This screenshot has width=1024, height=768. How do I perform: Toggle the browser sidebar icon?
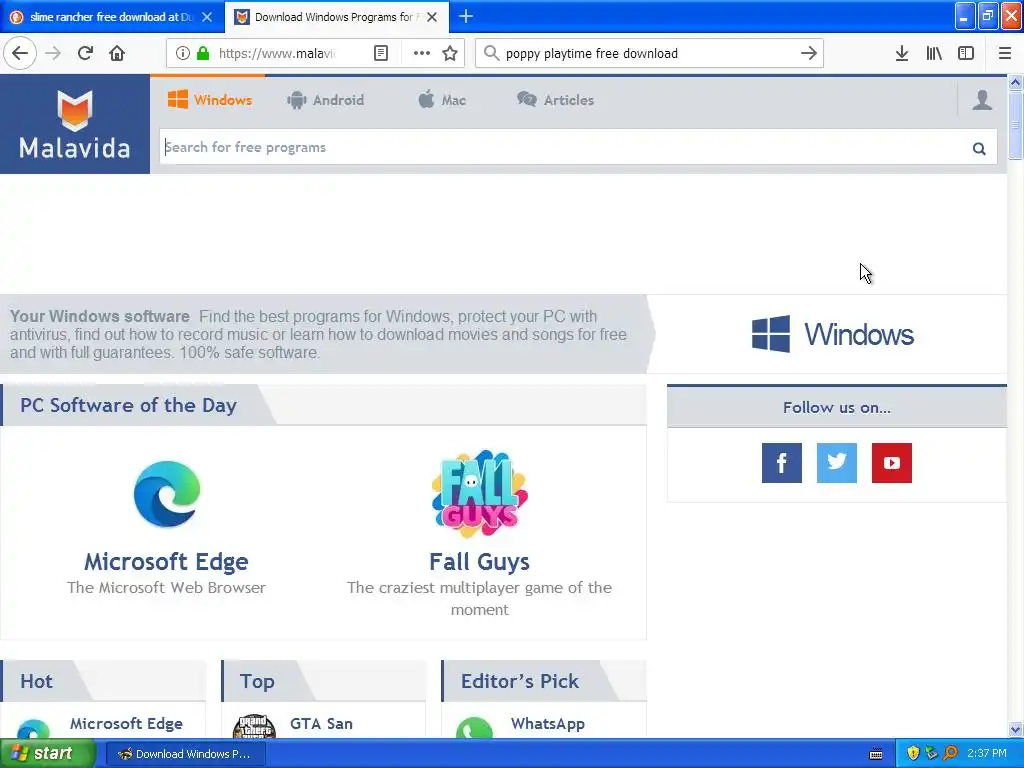coord(966,53)
